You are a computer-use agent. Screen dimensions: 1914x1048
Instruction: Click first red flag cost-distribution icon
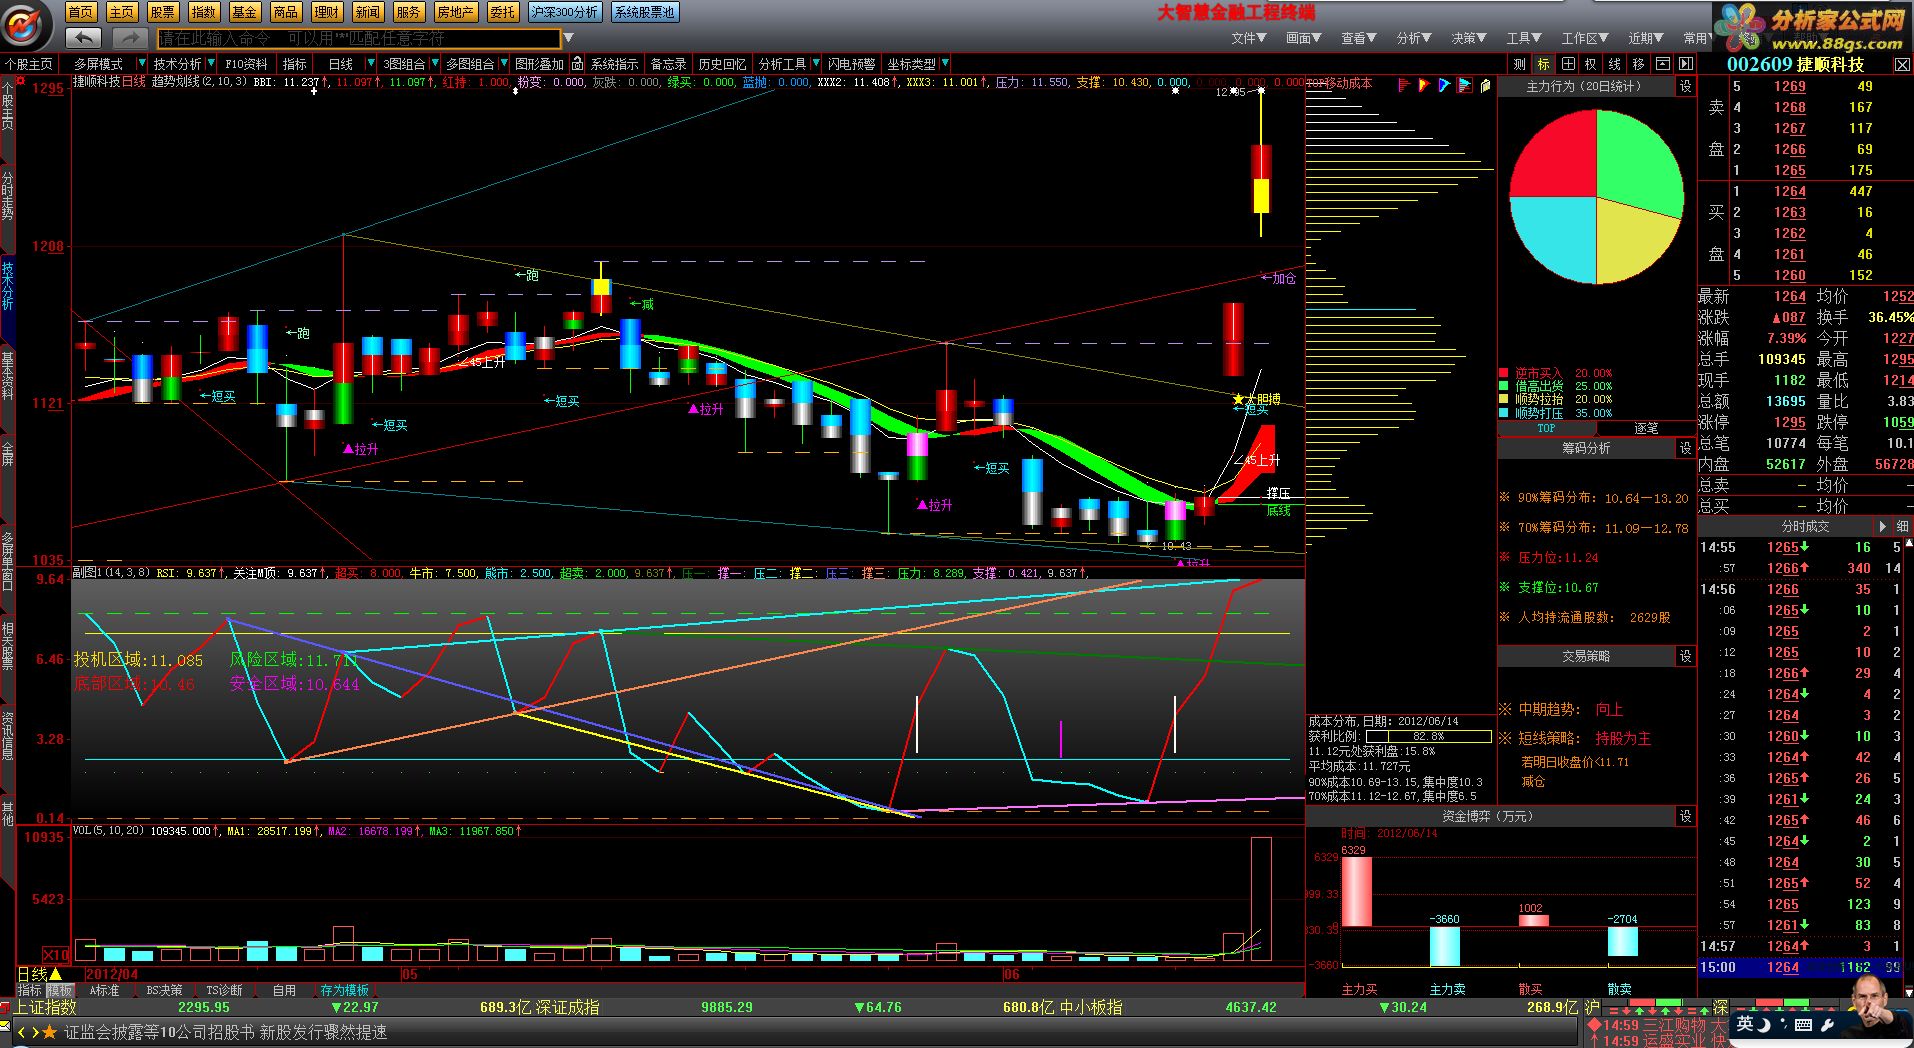1404,85
